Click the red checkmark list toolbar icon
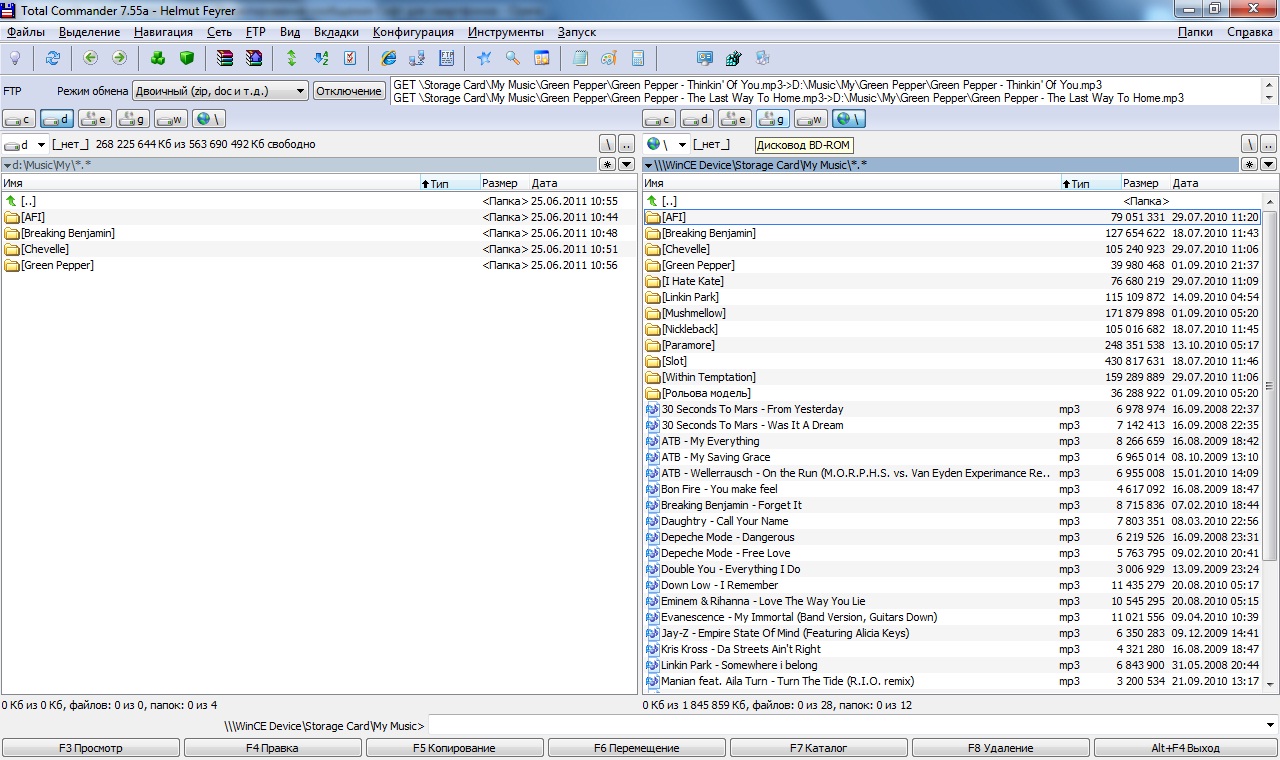1280x760 pixels. [349, 58]
